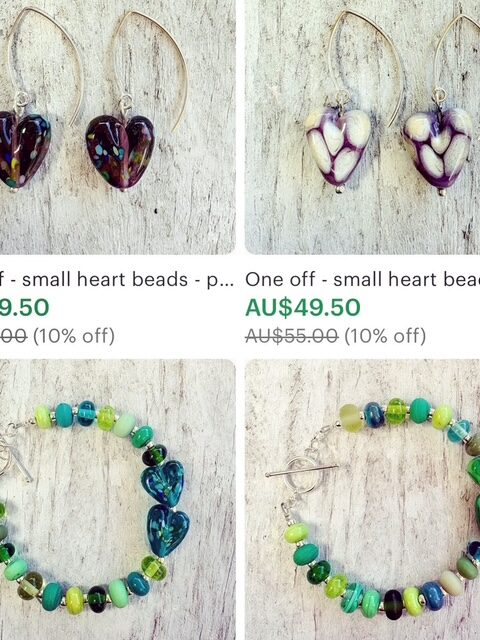Click the crossed-out AU$55.00 original price
This screenshot has height=640, width=480.
(292, 336)
